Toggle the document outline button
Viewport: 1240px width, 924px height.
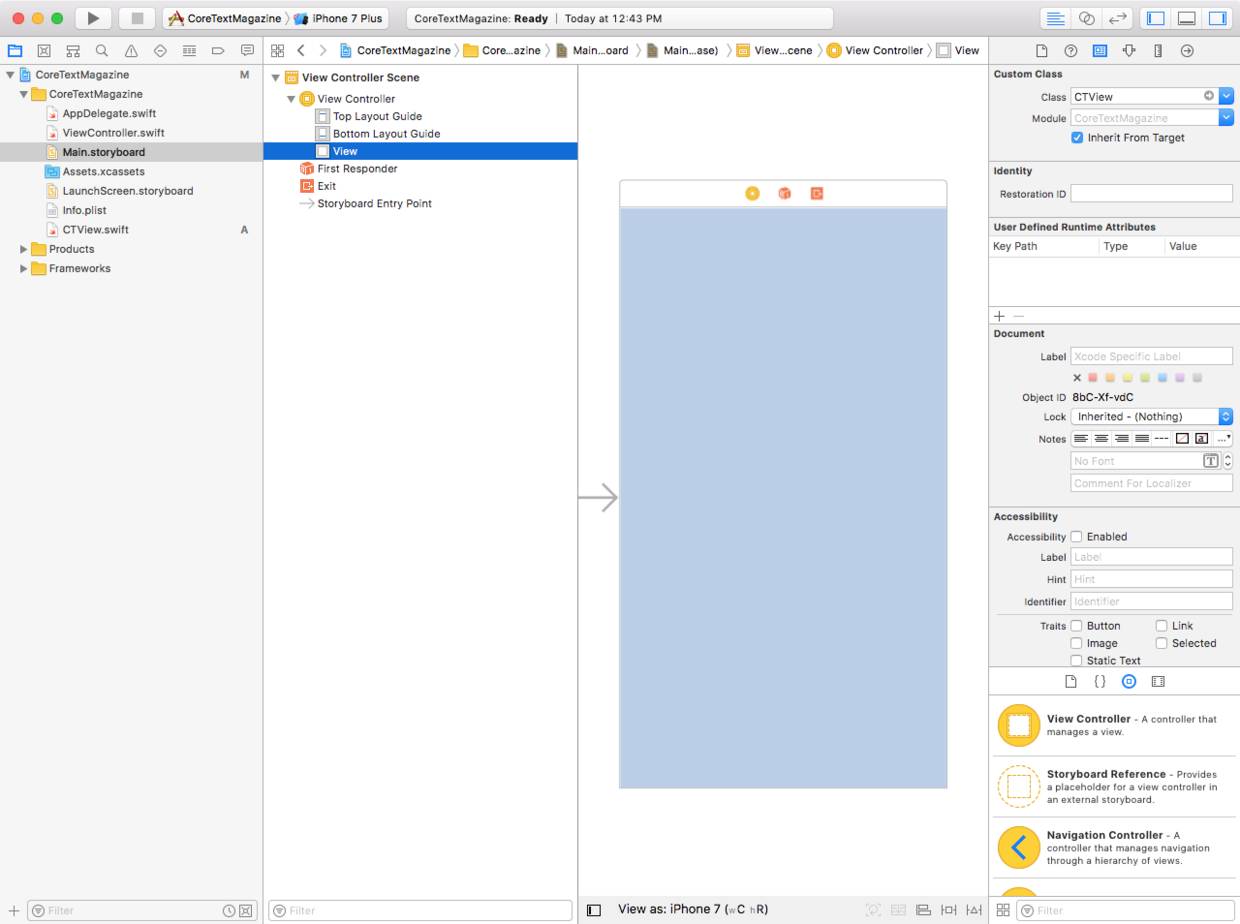coord(594,910)
